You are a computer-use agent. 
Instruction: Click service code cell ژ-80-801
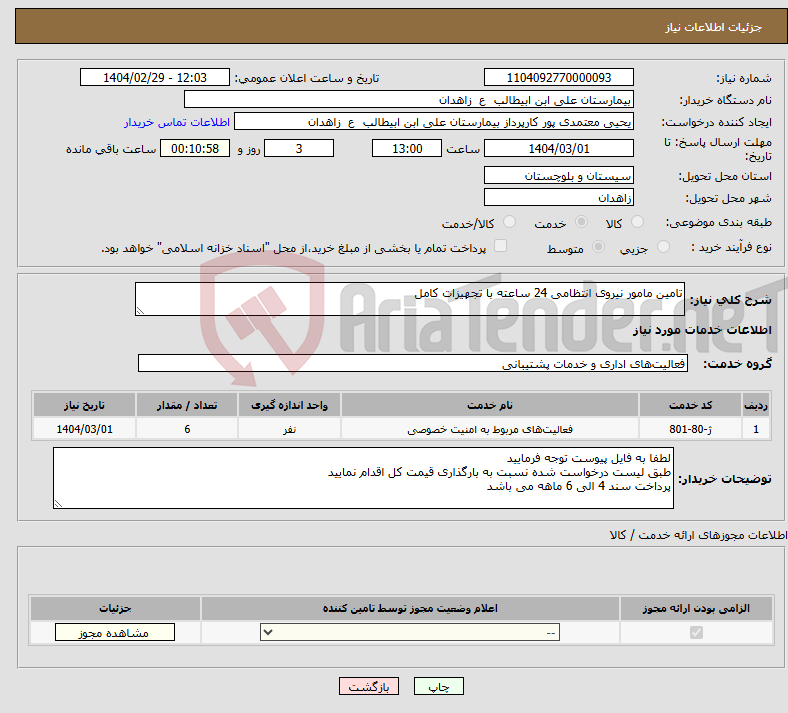(x=691, y=429)
